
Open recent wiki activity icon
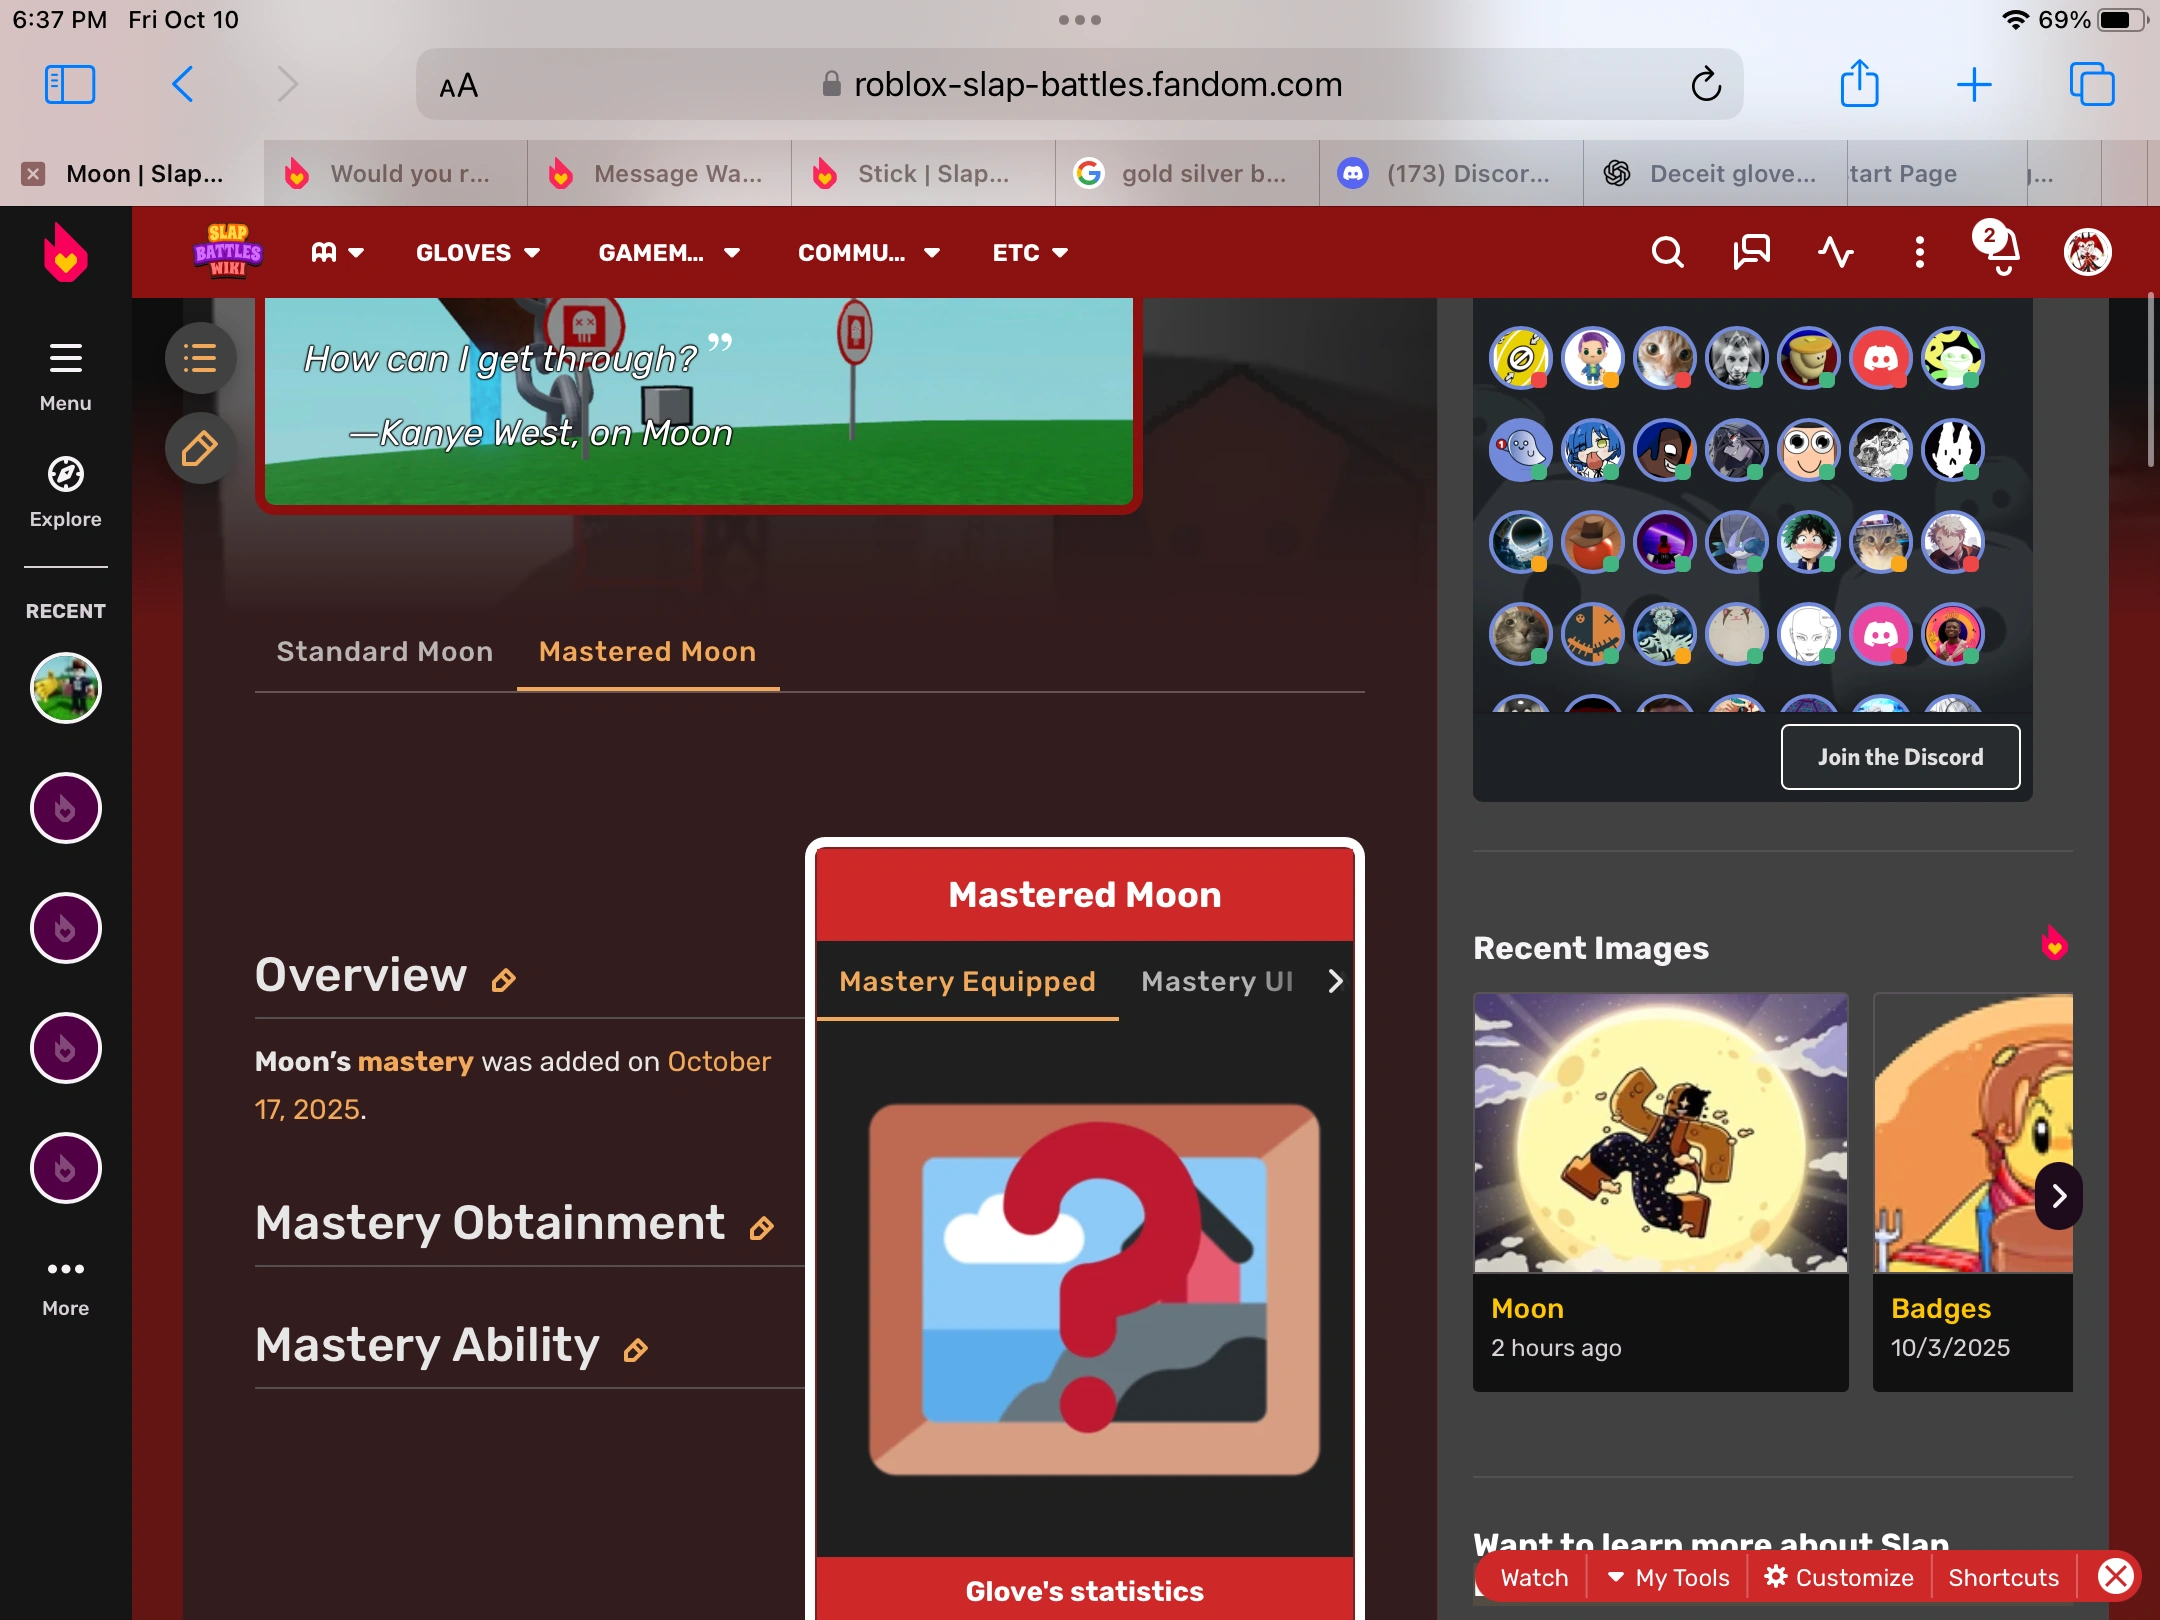pyautogui.click(x=1835, y=252)
